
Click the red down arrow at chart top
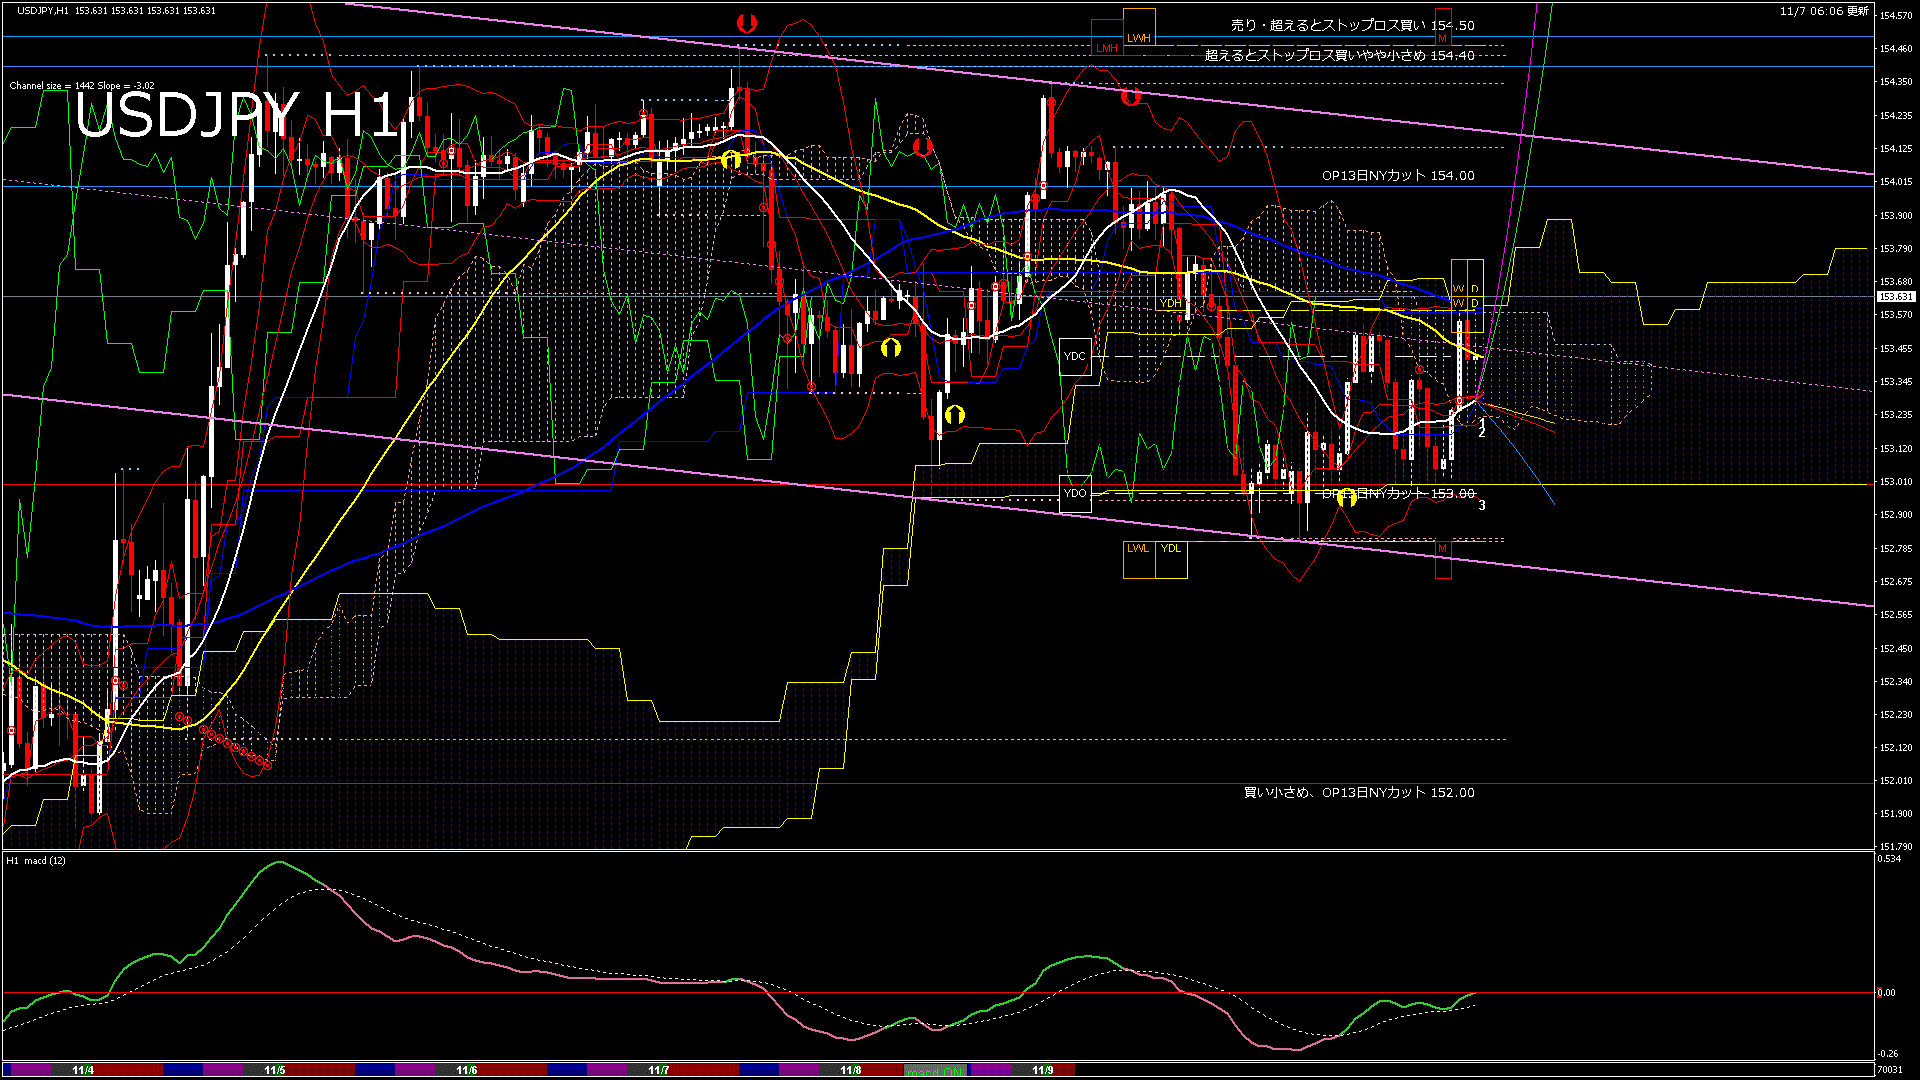[746, 23]
